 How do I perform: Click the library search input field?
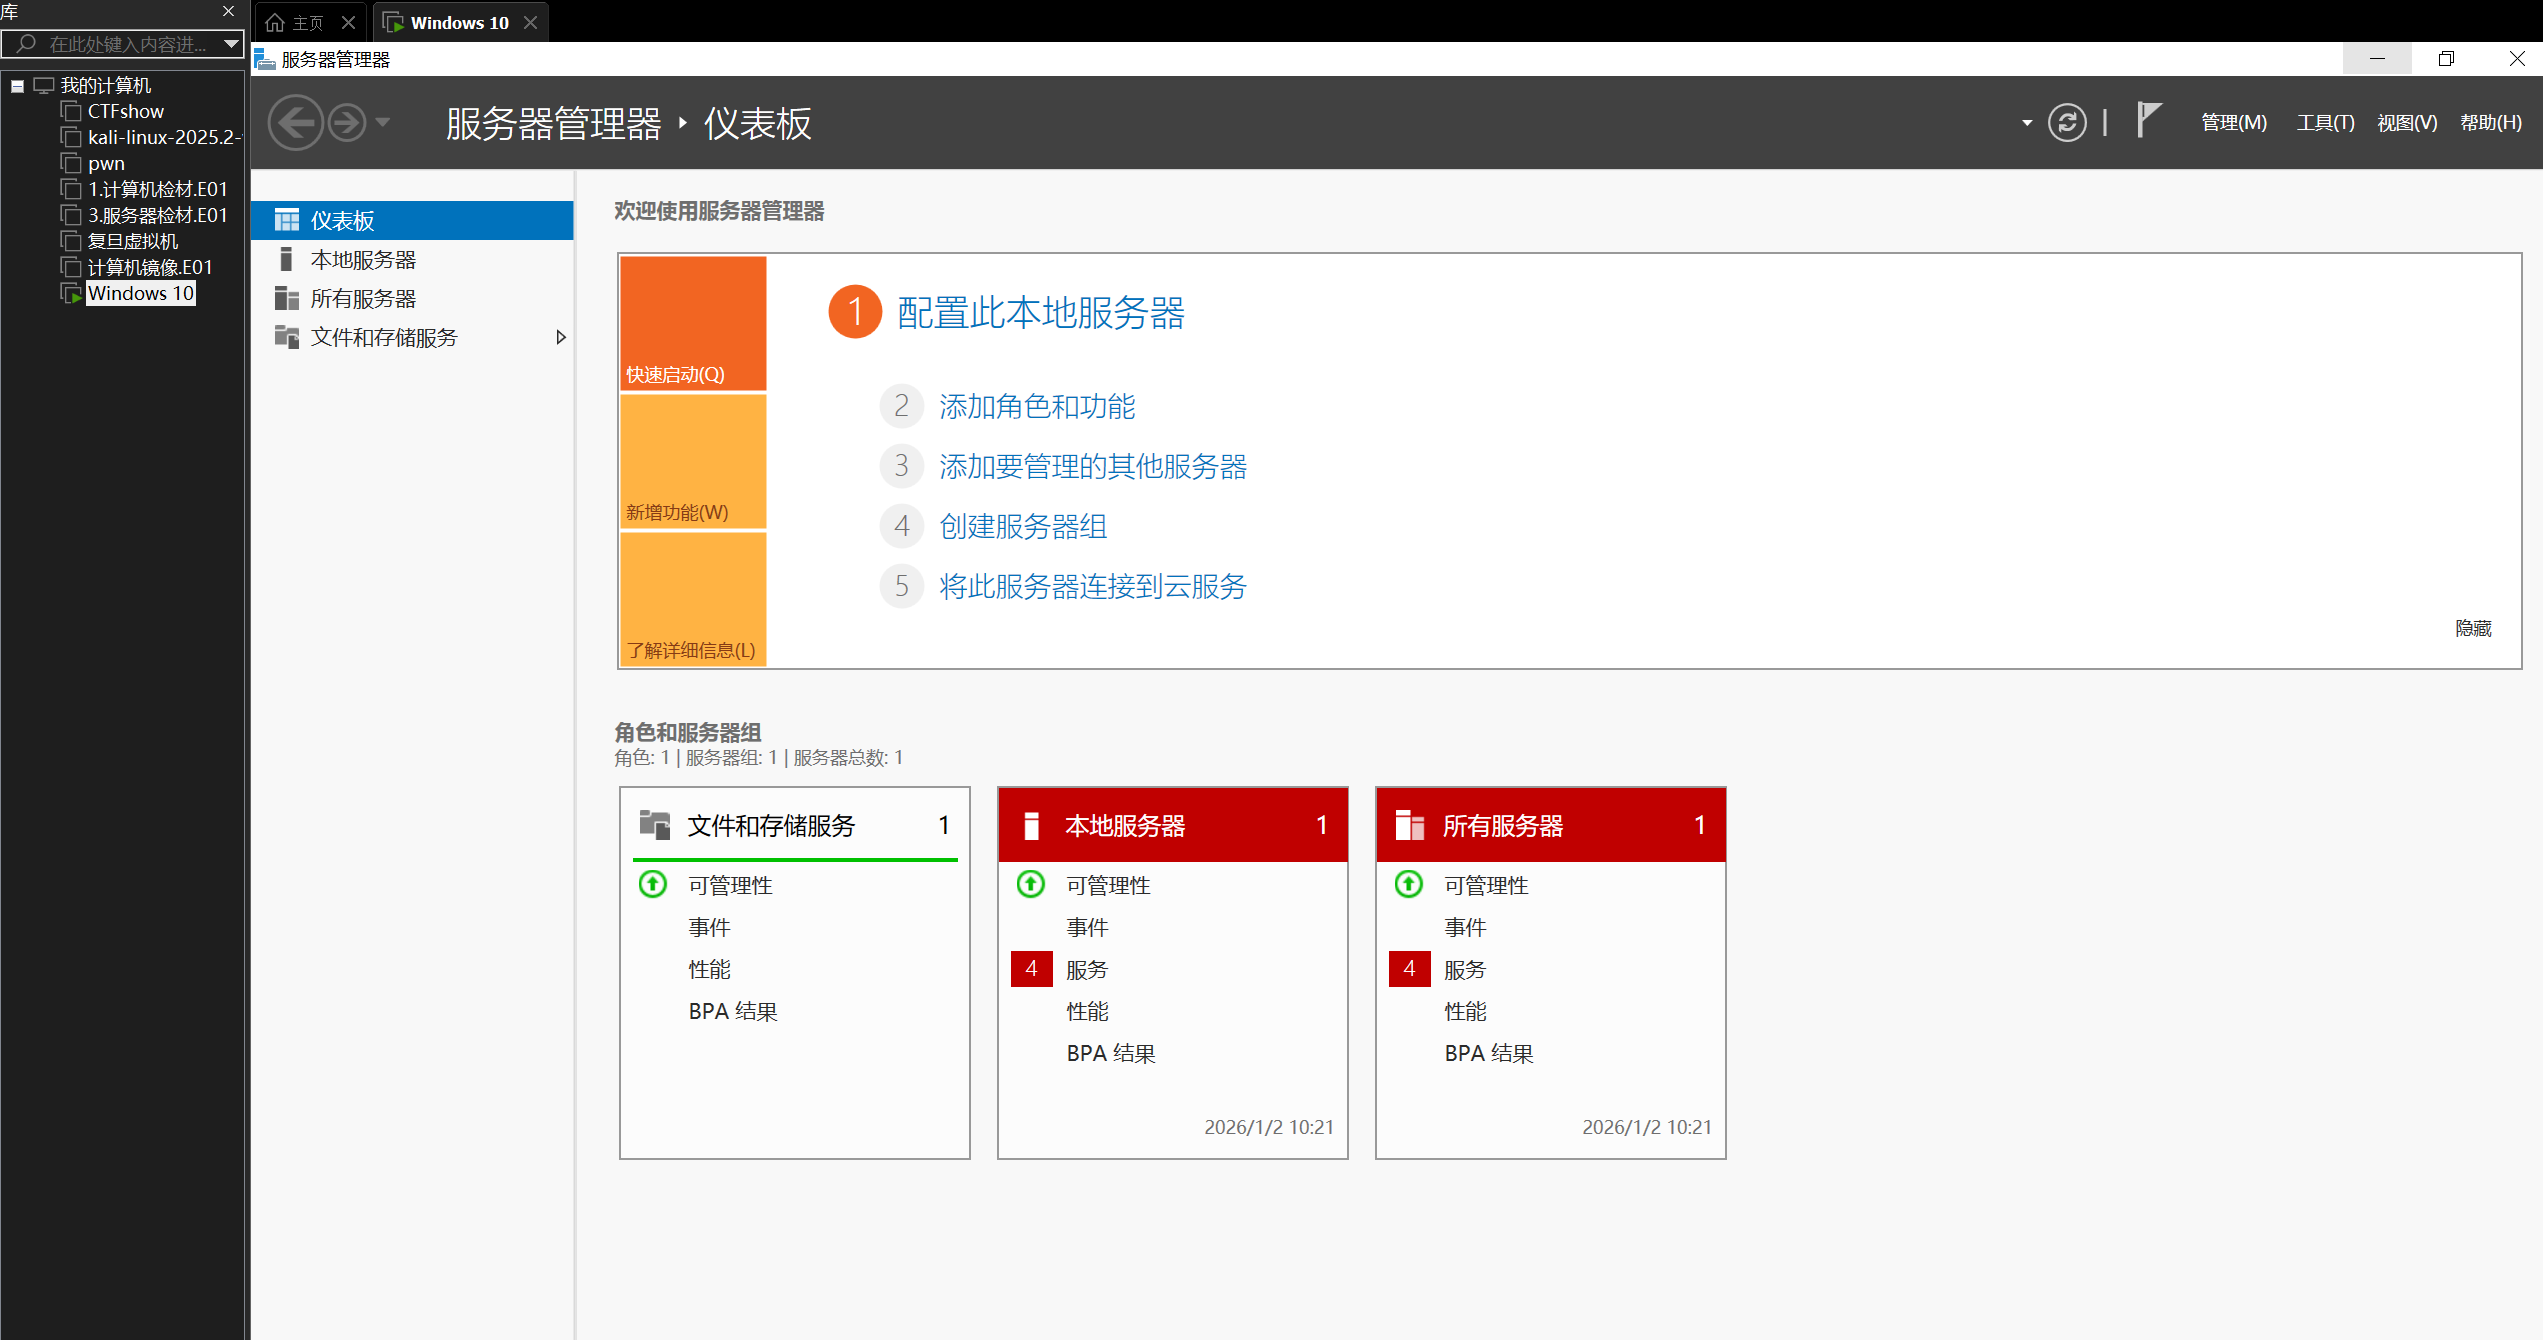point(125,44)
